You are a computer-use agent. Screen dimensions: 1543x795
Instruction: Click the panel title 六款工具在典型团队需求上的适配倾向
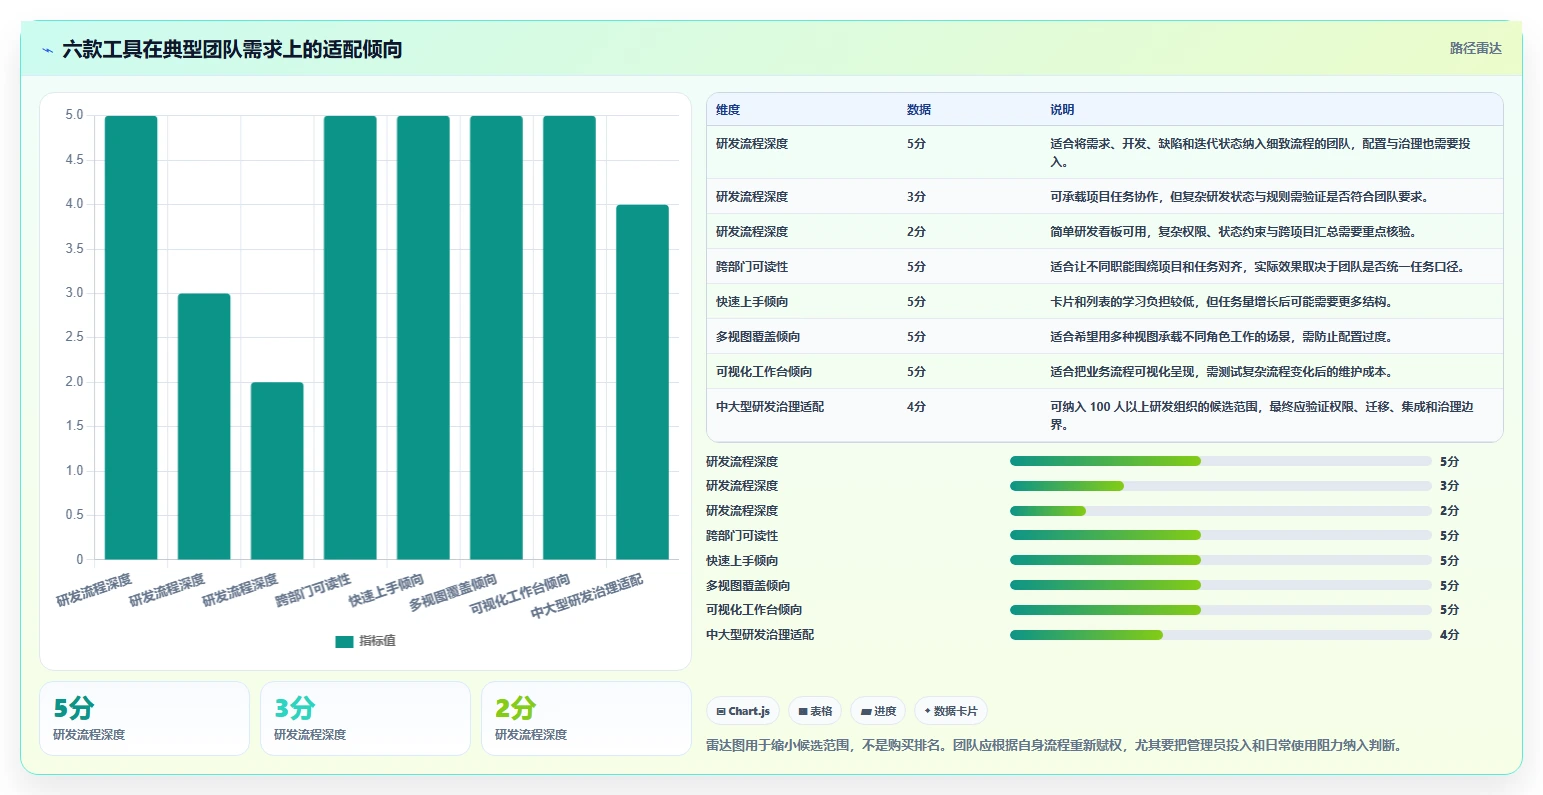(232, 50)
